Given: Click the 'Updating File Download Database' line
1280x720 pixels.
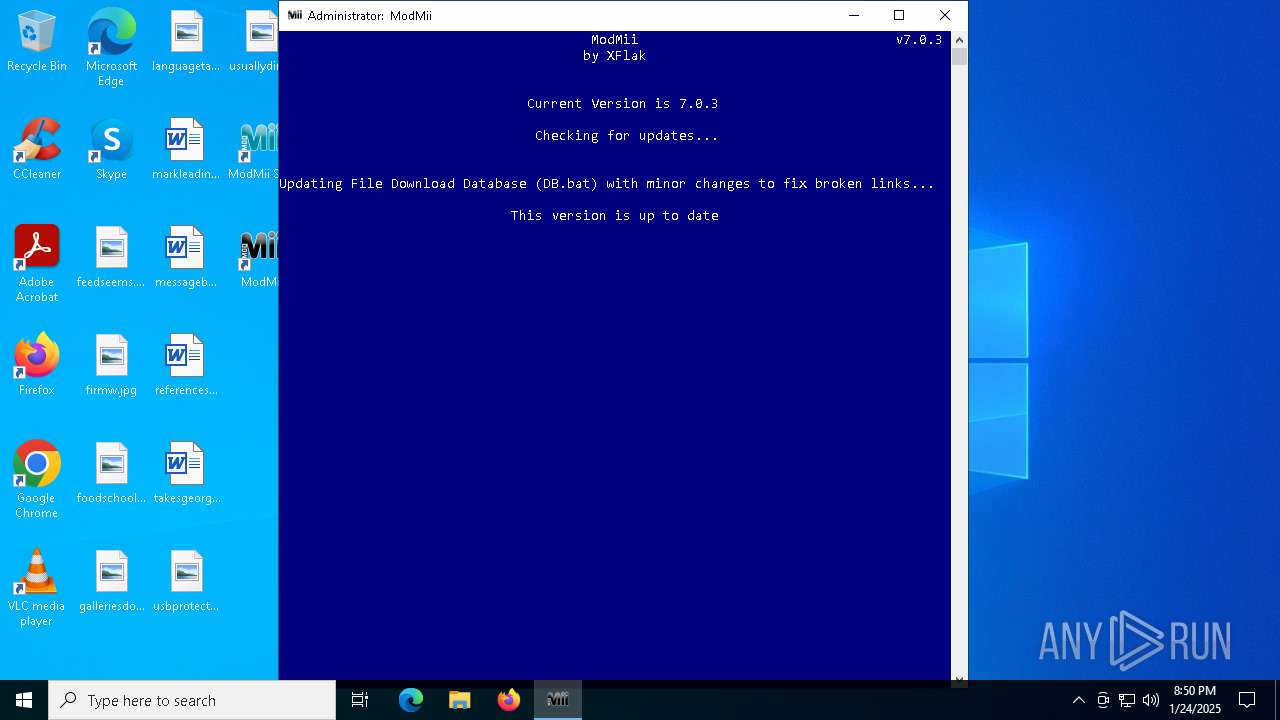Looking at the screenshot, I should coord(607,184).
